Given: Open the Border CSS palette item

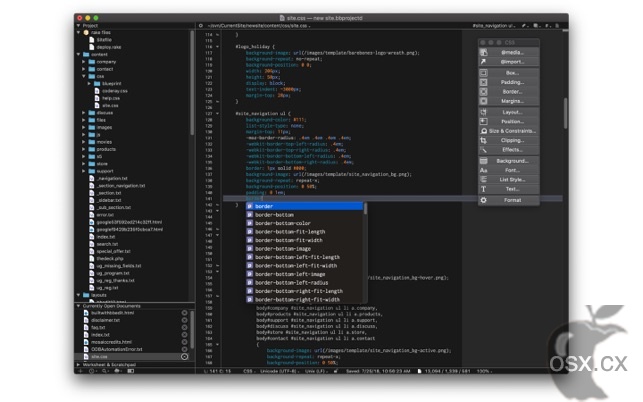Looking at the screenshot, I should (508, 92).
